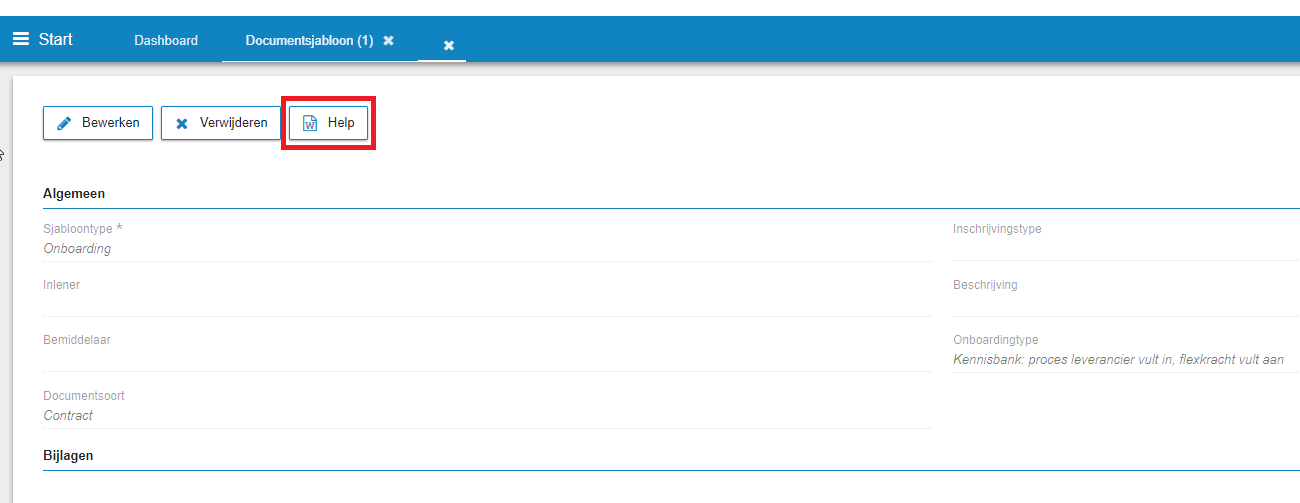Click the Word document icon on Help
Image resolution: width=1300 pixels, height=503 pixels.
(310, 124)
